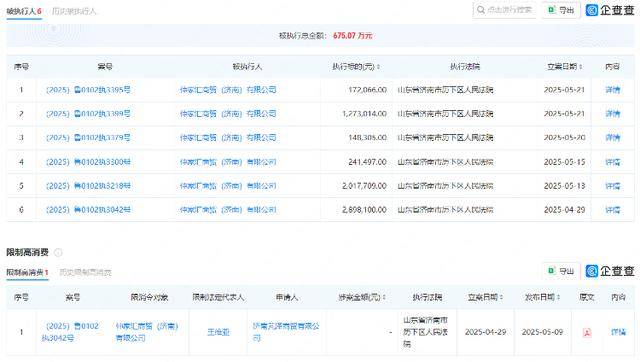Image resolution: width=640 pixels, height=362 pixels.
Task: Click amount cell 2,017,709.00
Action: [x=364, y=186]
